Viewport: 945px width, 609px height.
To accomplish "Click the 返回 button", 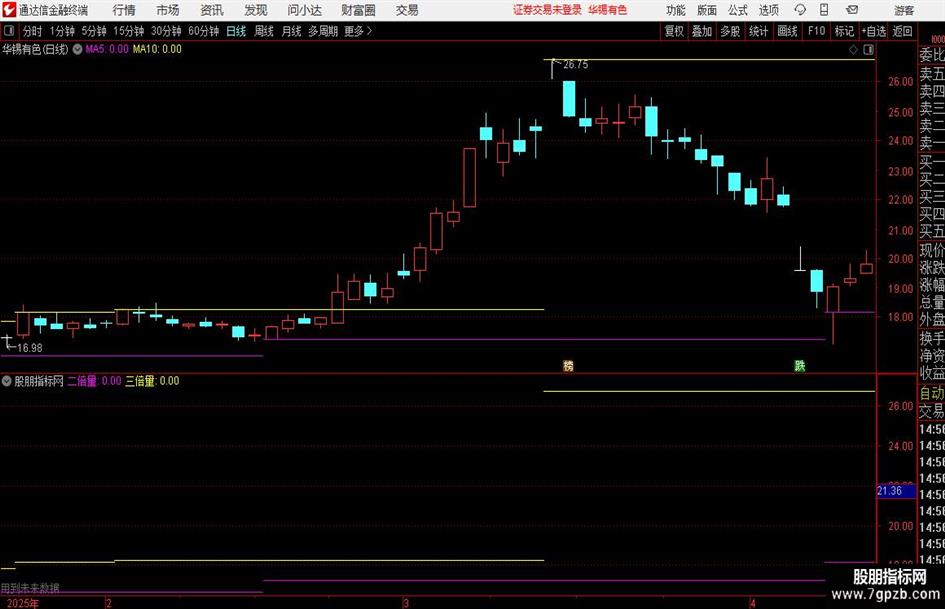I will [902, 31].
